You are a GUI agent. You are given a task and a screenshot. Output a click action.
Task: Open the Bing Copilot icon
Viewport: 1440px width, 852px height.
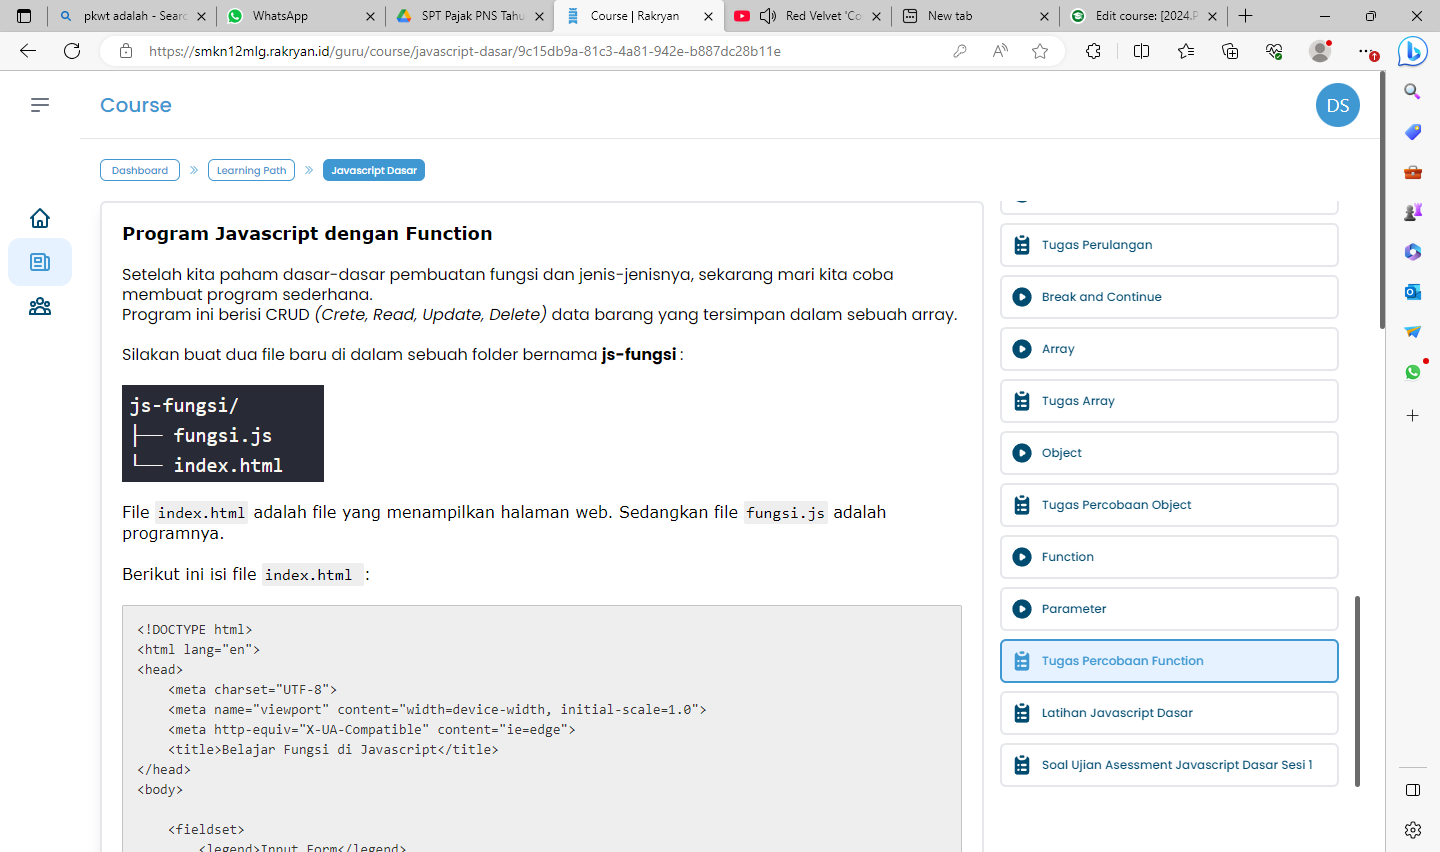tap(1412, 51)
